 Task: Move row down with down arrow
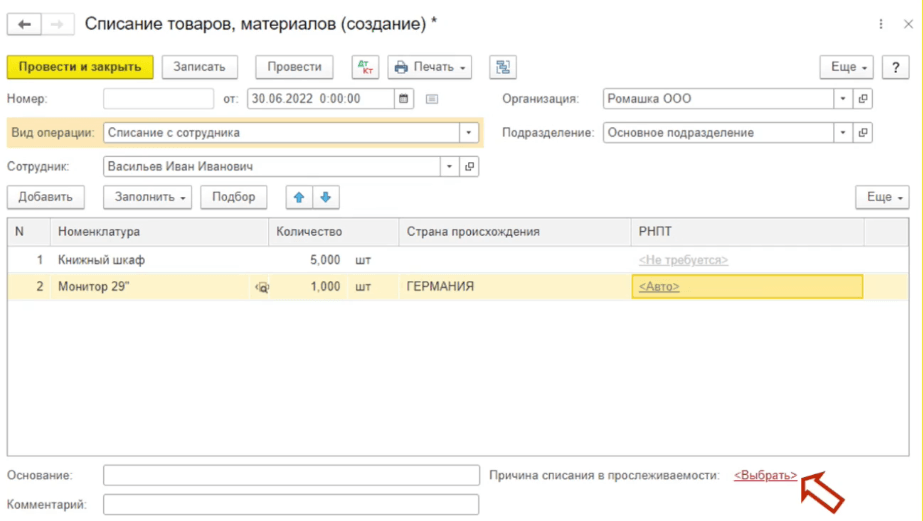tap(325, 197)
